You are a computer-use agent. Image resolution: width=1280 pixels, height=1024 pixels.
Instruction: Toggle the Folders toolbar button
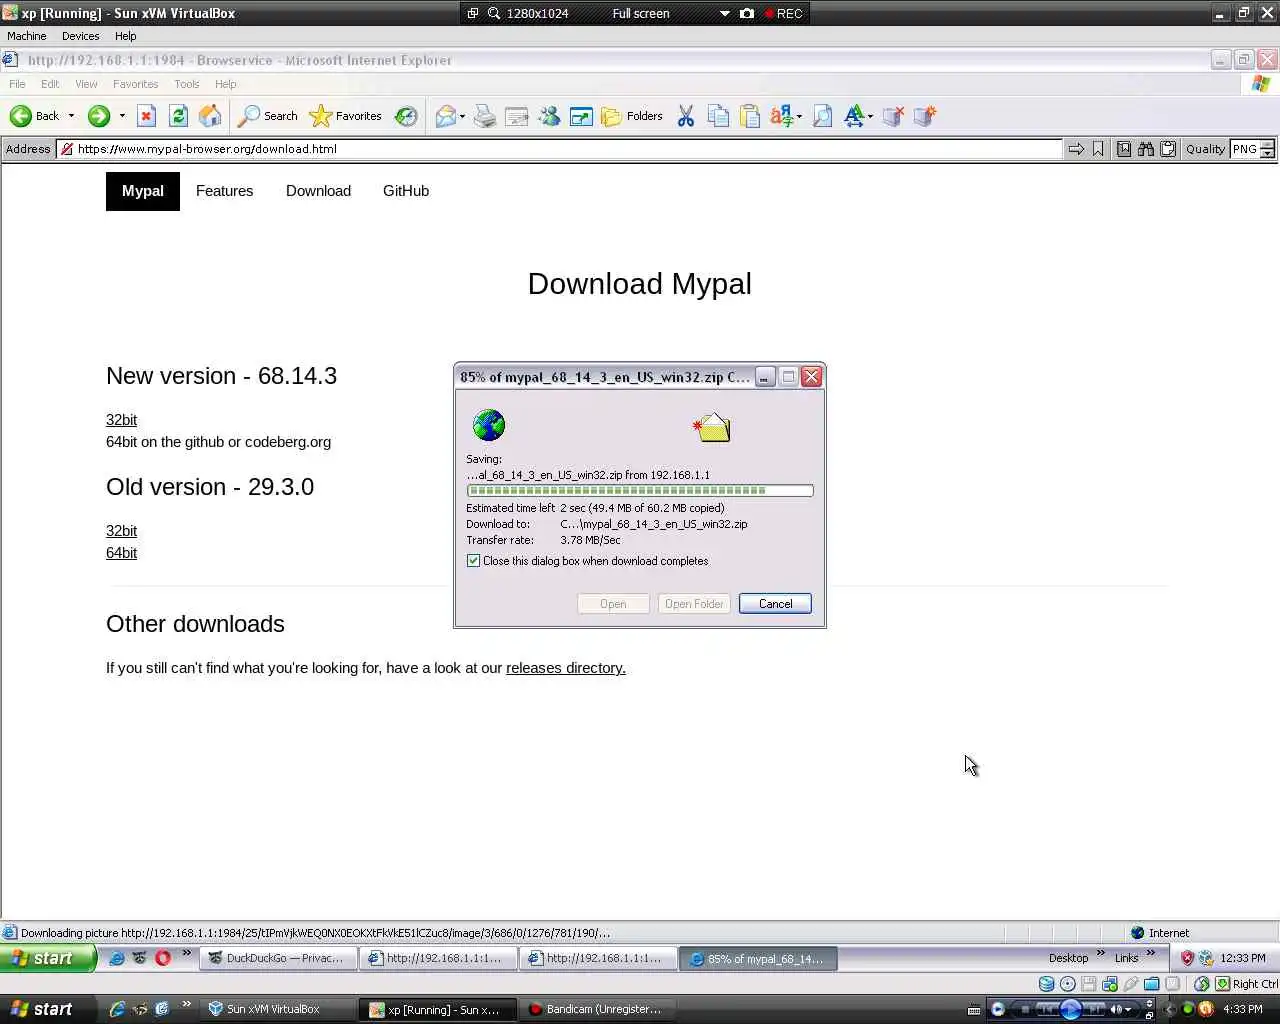(632, 116)
